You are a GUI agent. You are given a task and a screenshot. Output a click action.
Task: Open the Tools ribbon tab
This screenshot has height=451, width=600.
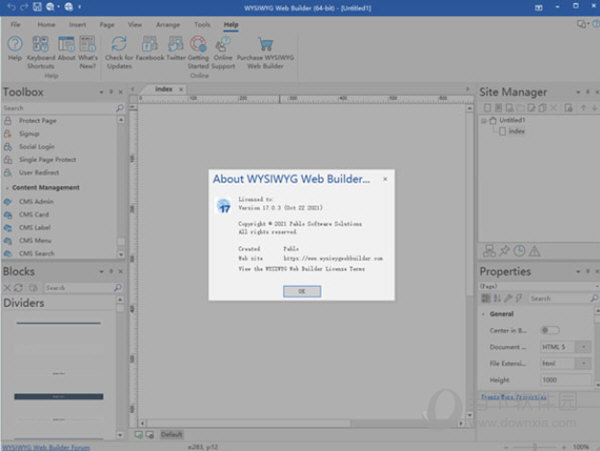click(202, 24)
